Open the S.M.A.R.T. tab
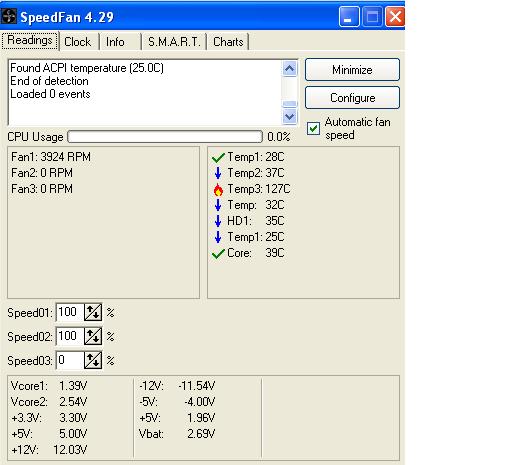 [174, 42]
